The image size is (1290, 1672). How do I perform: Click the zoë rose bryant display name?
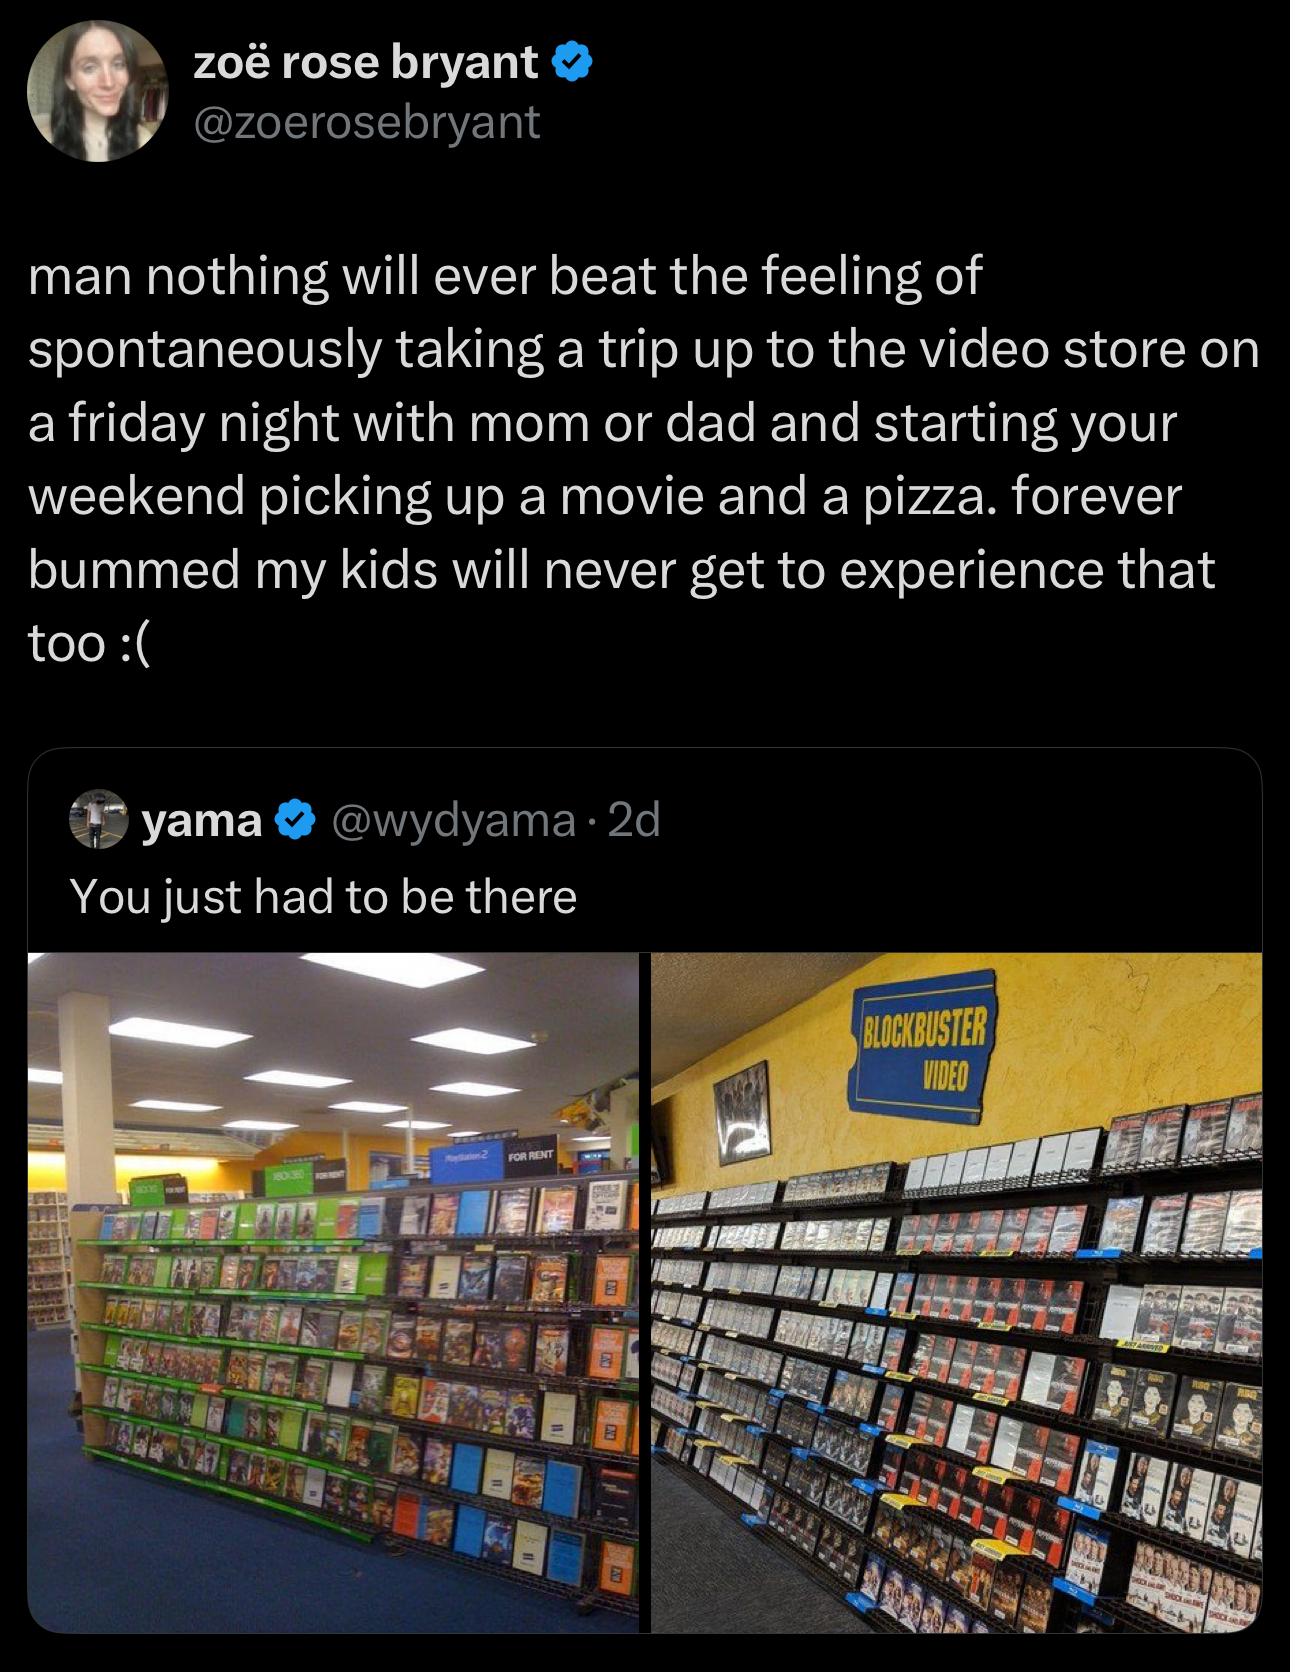pos(365,62)
